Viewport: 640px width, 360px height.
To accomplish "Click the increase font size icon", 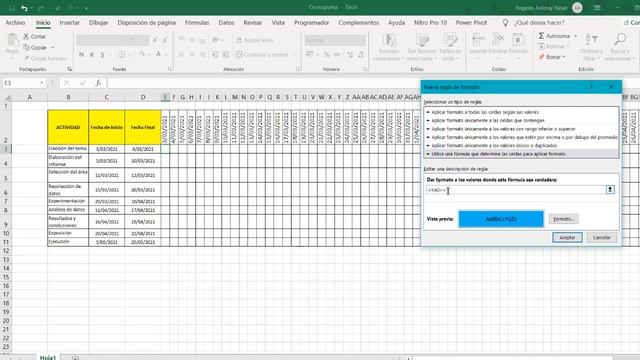I will pos(155,40).
